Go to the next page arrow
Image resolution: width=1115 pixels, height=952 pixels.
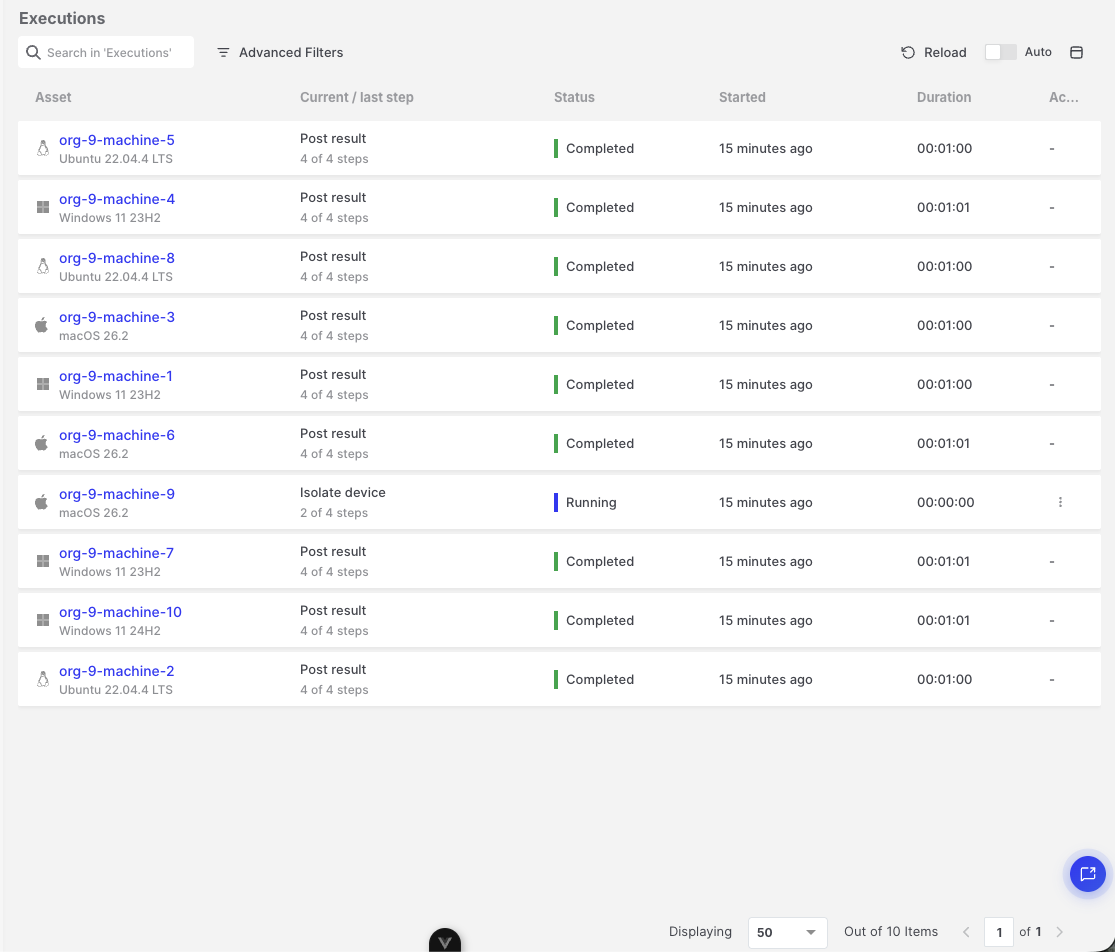tap(1060, 932)
